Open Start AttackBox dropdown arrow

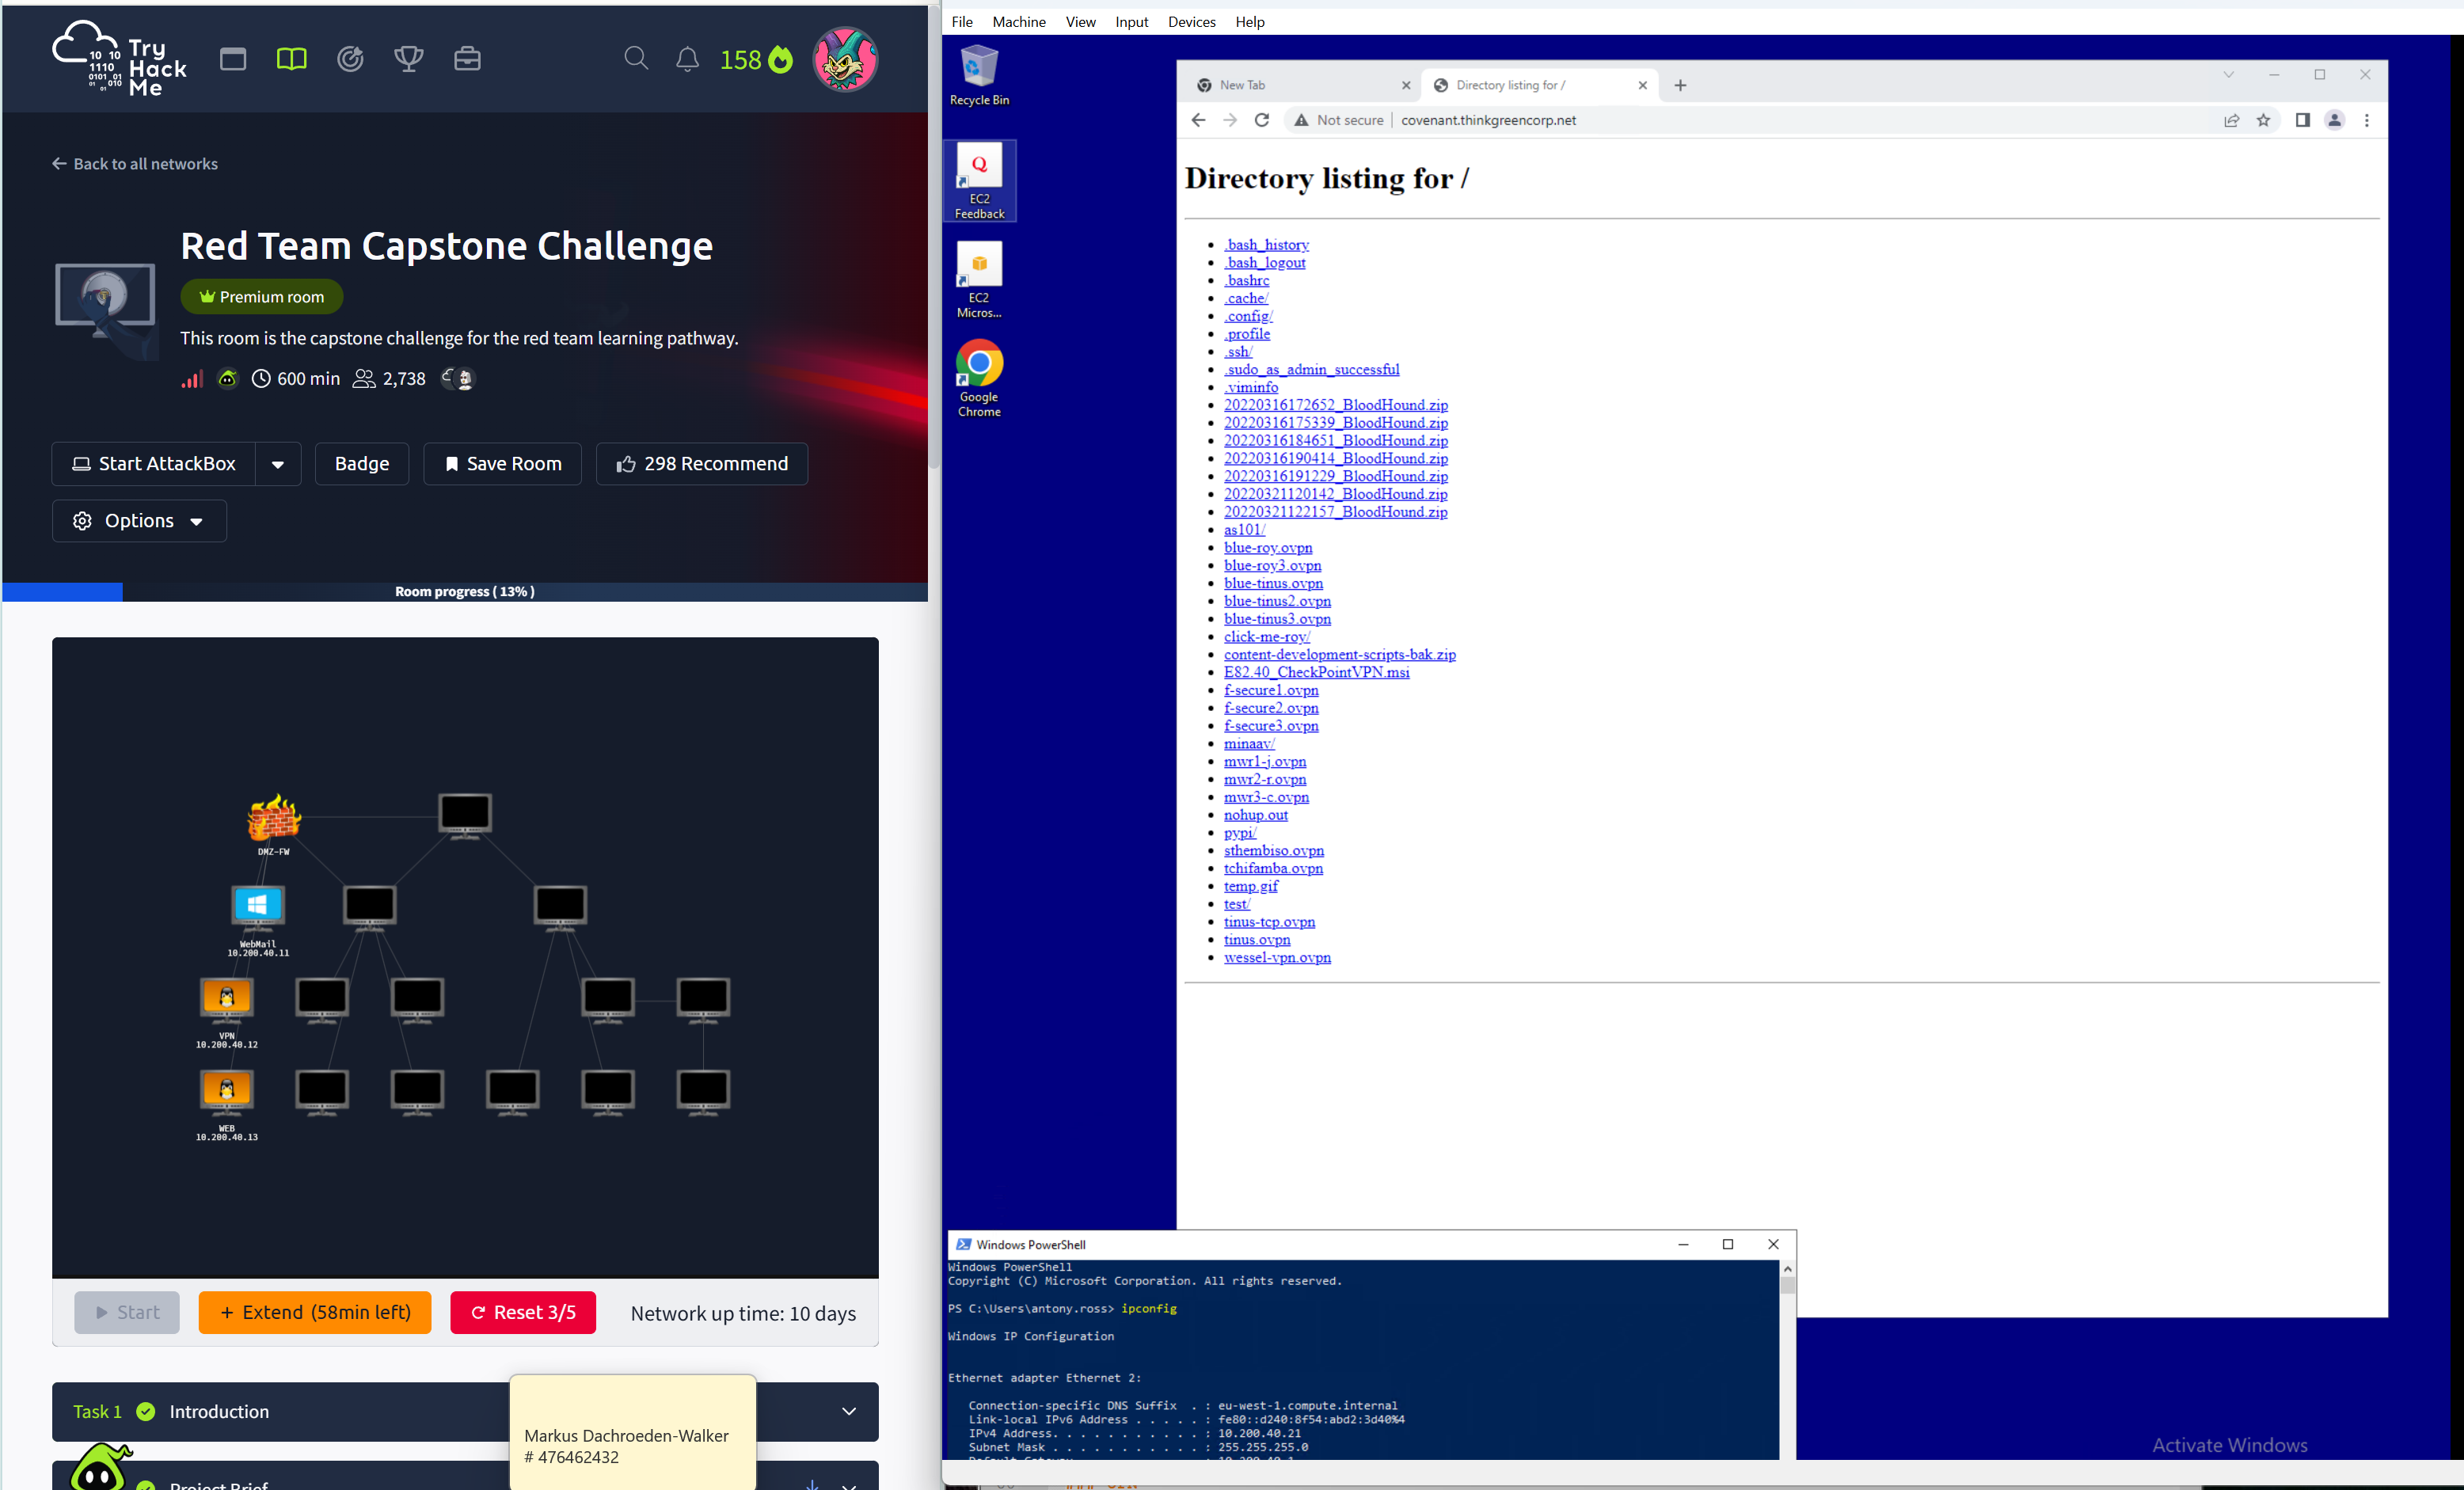(x=278, y=464)
